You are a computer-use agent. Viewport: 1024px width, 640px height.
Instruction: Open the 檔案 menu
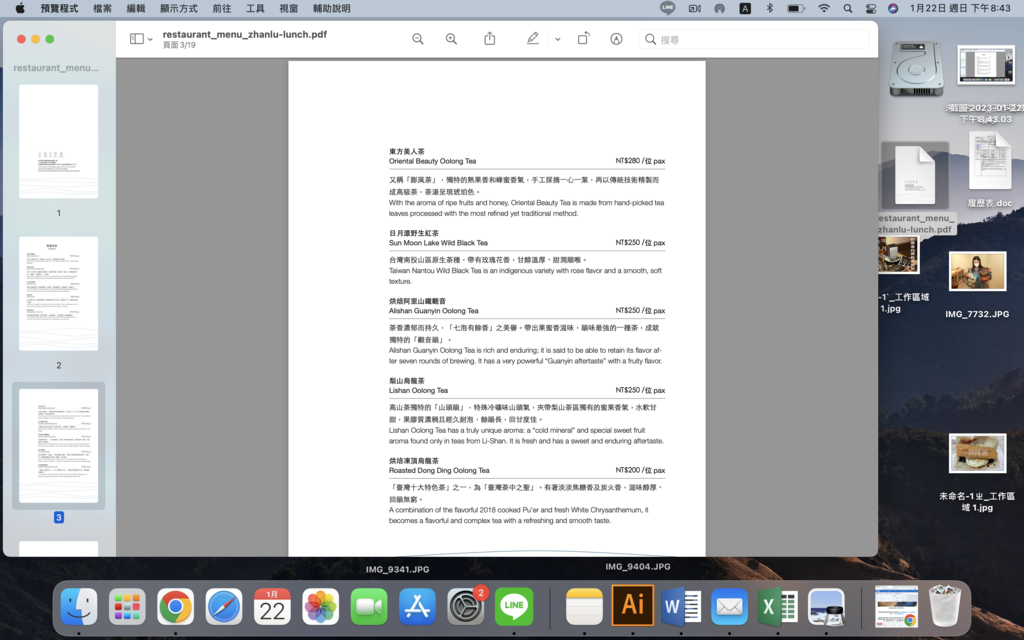pos(102,8)
